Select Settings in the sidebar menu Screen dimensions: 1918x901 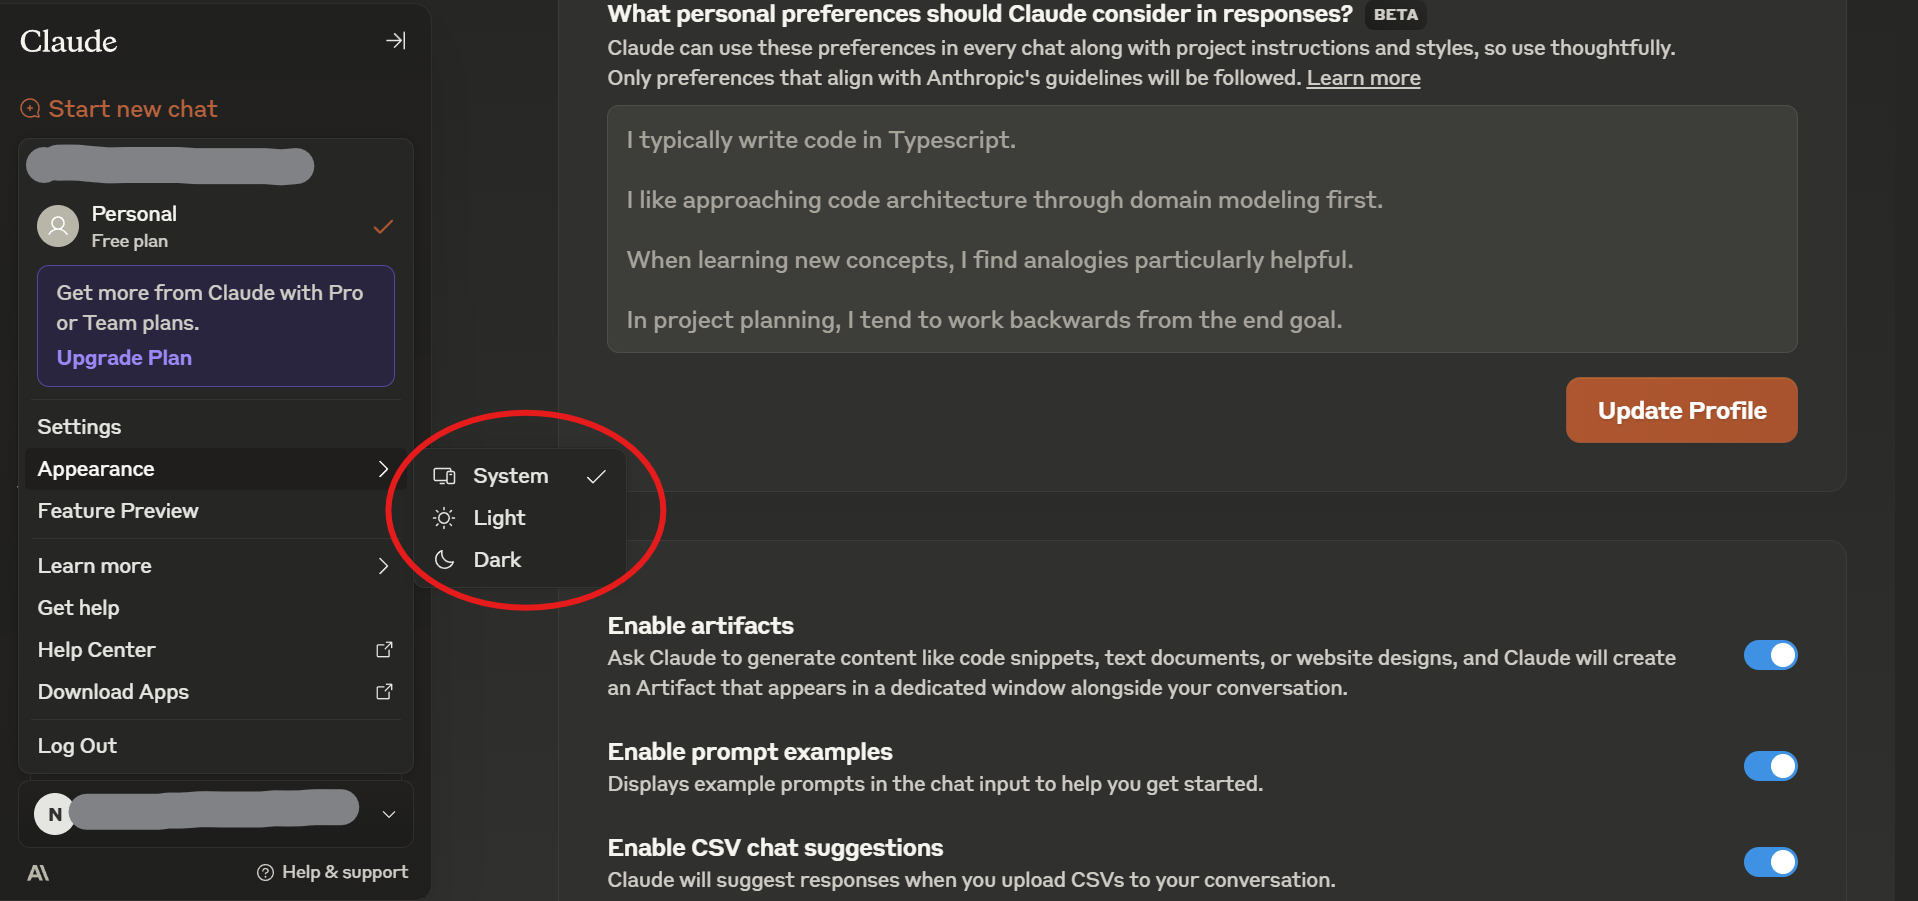[x=79, y=426]
